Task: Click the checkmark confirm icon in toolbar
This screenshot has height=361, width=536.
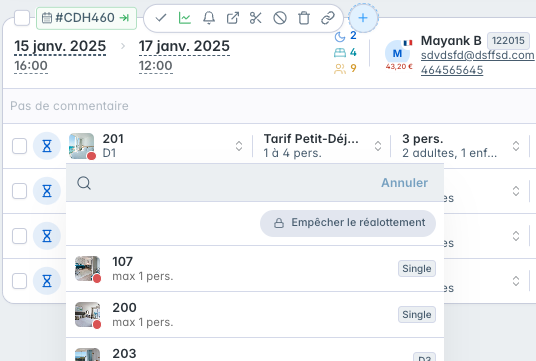Action: pos(161,18)
